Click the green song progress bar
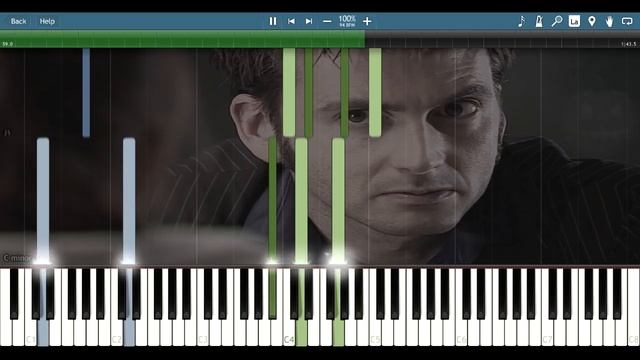The height and width of the screenshot is (360, 640). (x=182, y=39)
